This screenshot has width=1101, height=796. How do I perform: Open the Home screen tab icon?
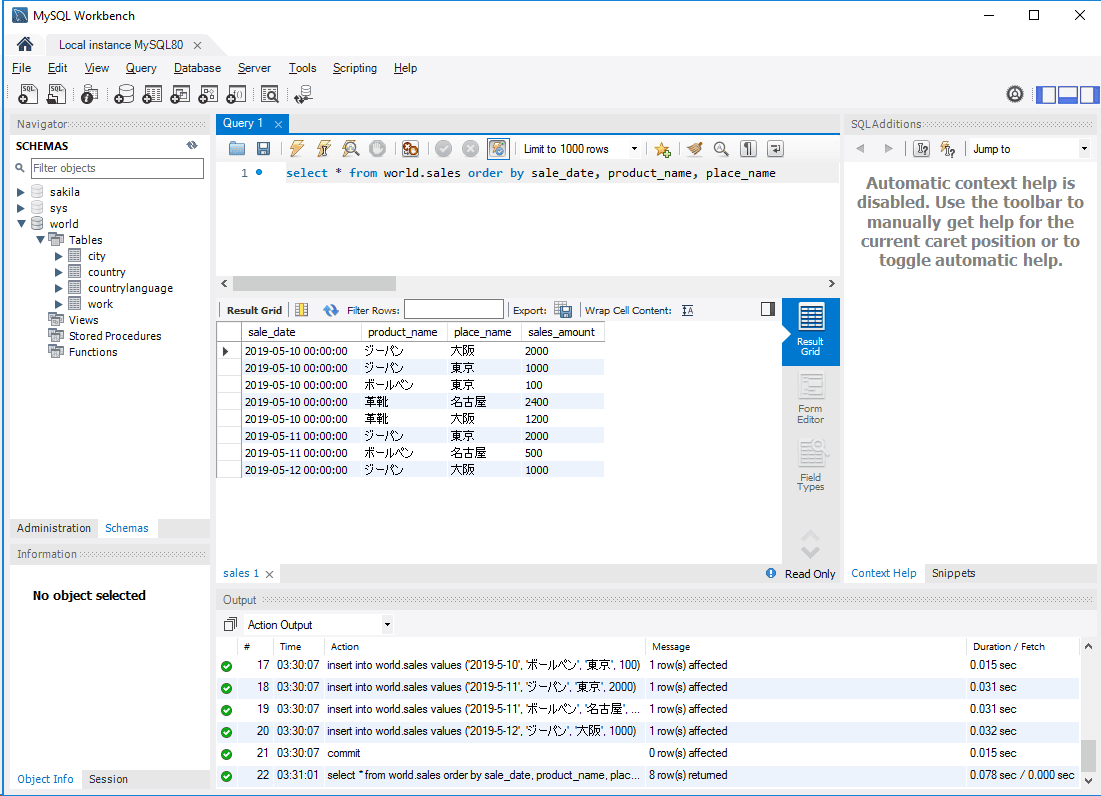click(x=25, y=44)
